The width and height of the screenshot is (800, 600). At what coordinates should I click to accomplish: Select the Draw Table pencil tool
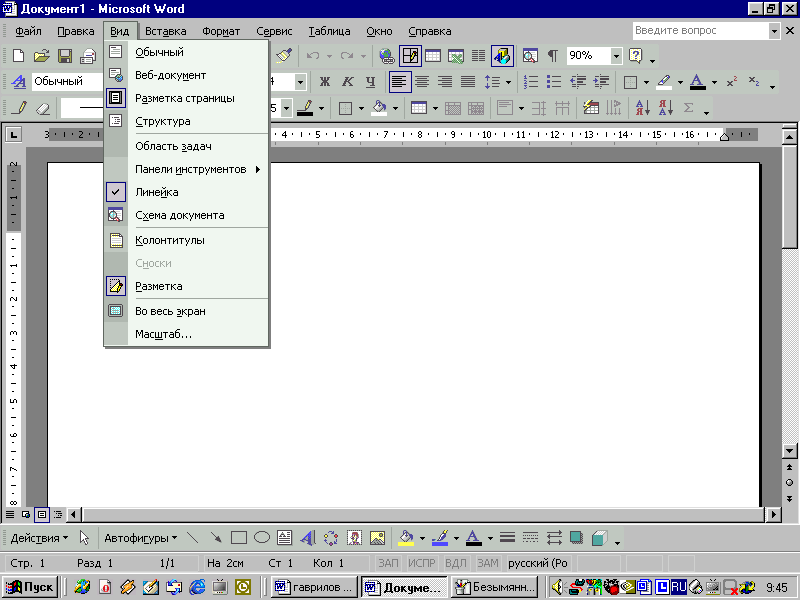(19, 108)
